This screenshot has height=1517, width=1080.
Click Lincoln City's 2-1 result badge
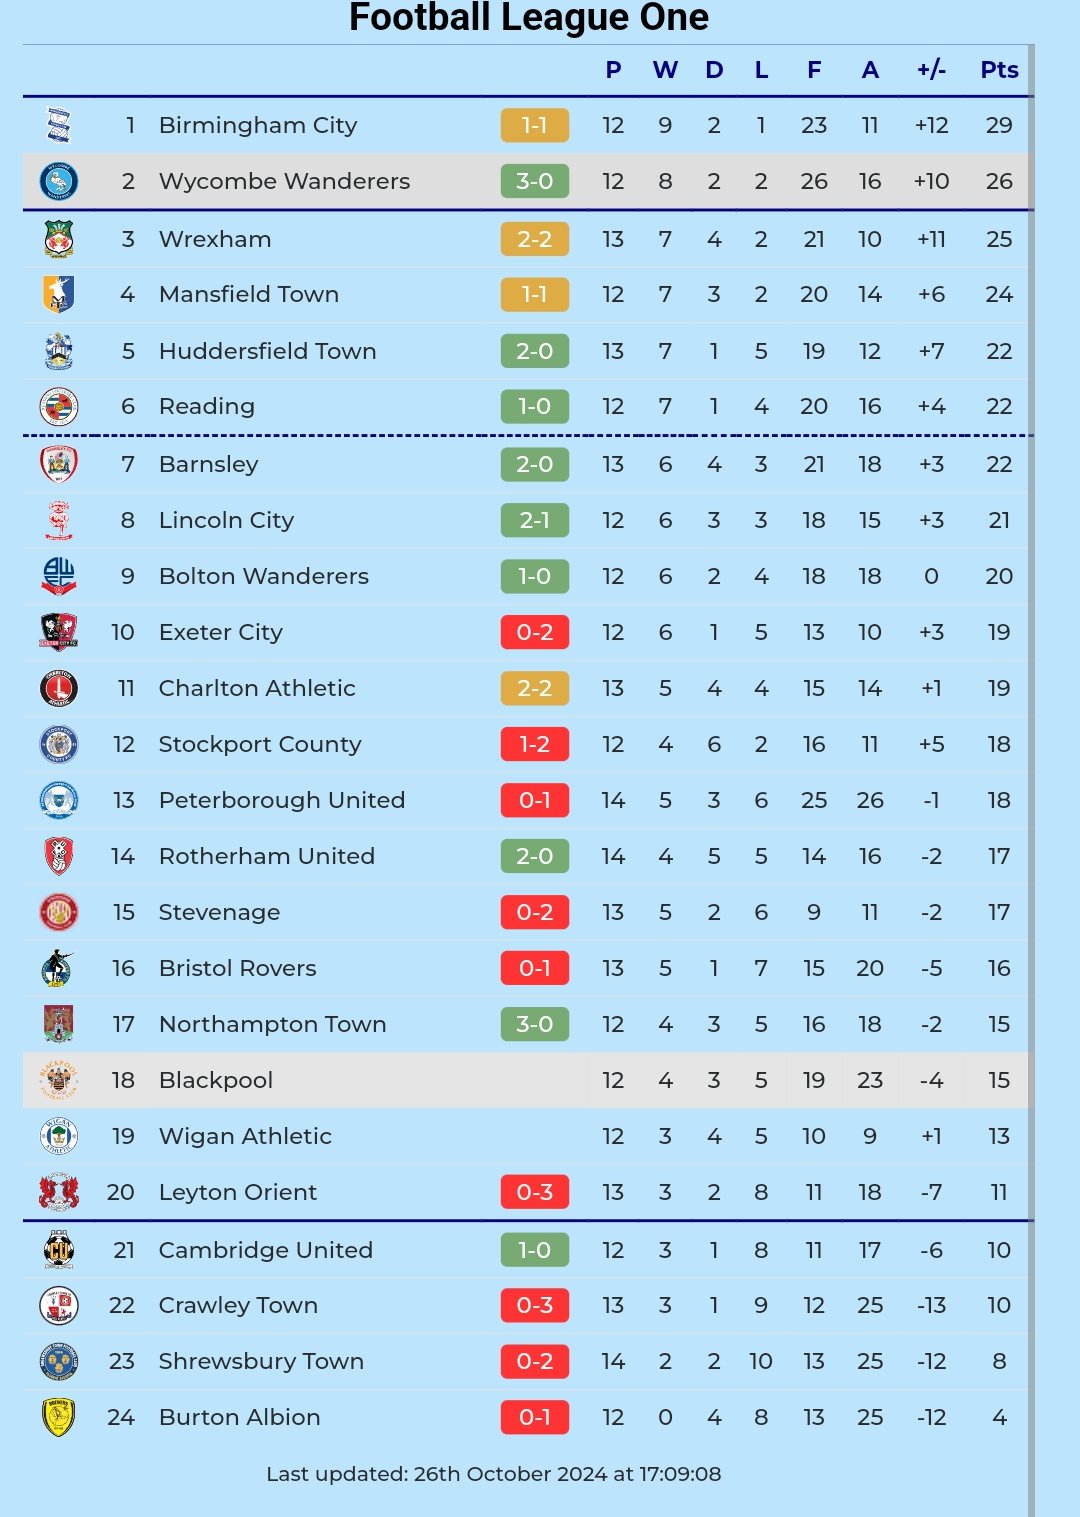click(x=535, y=520)
